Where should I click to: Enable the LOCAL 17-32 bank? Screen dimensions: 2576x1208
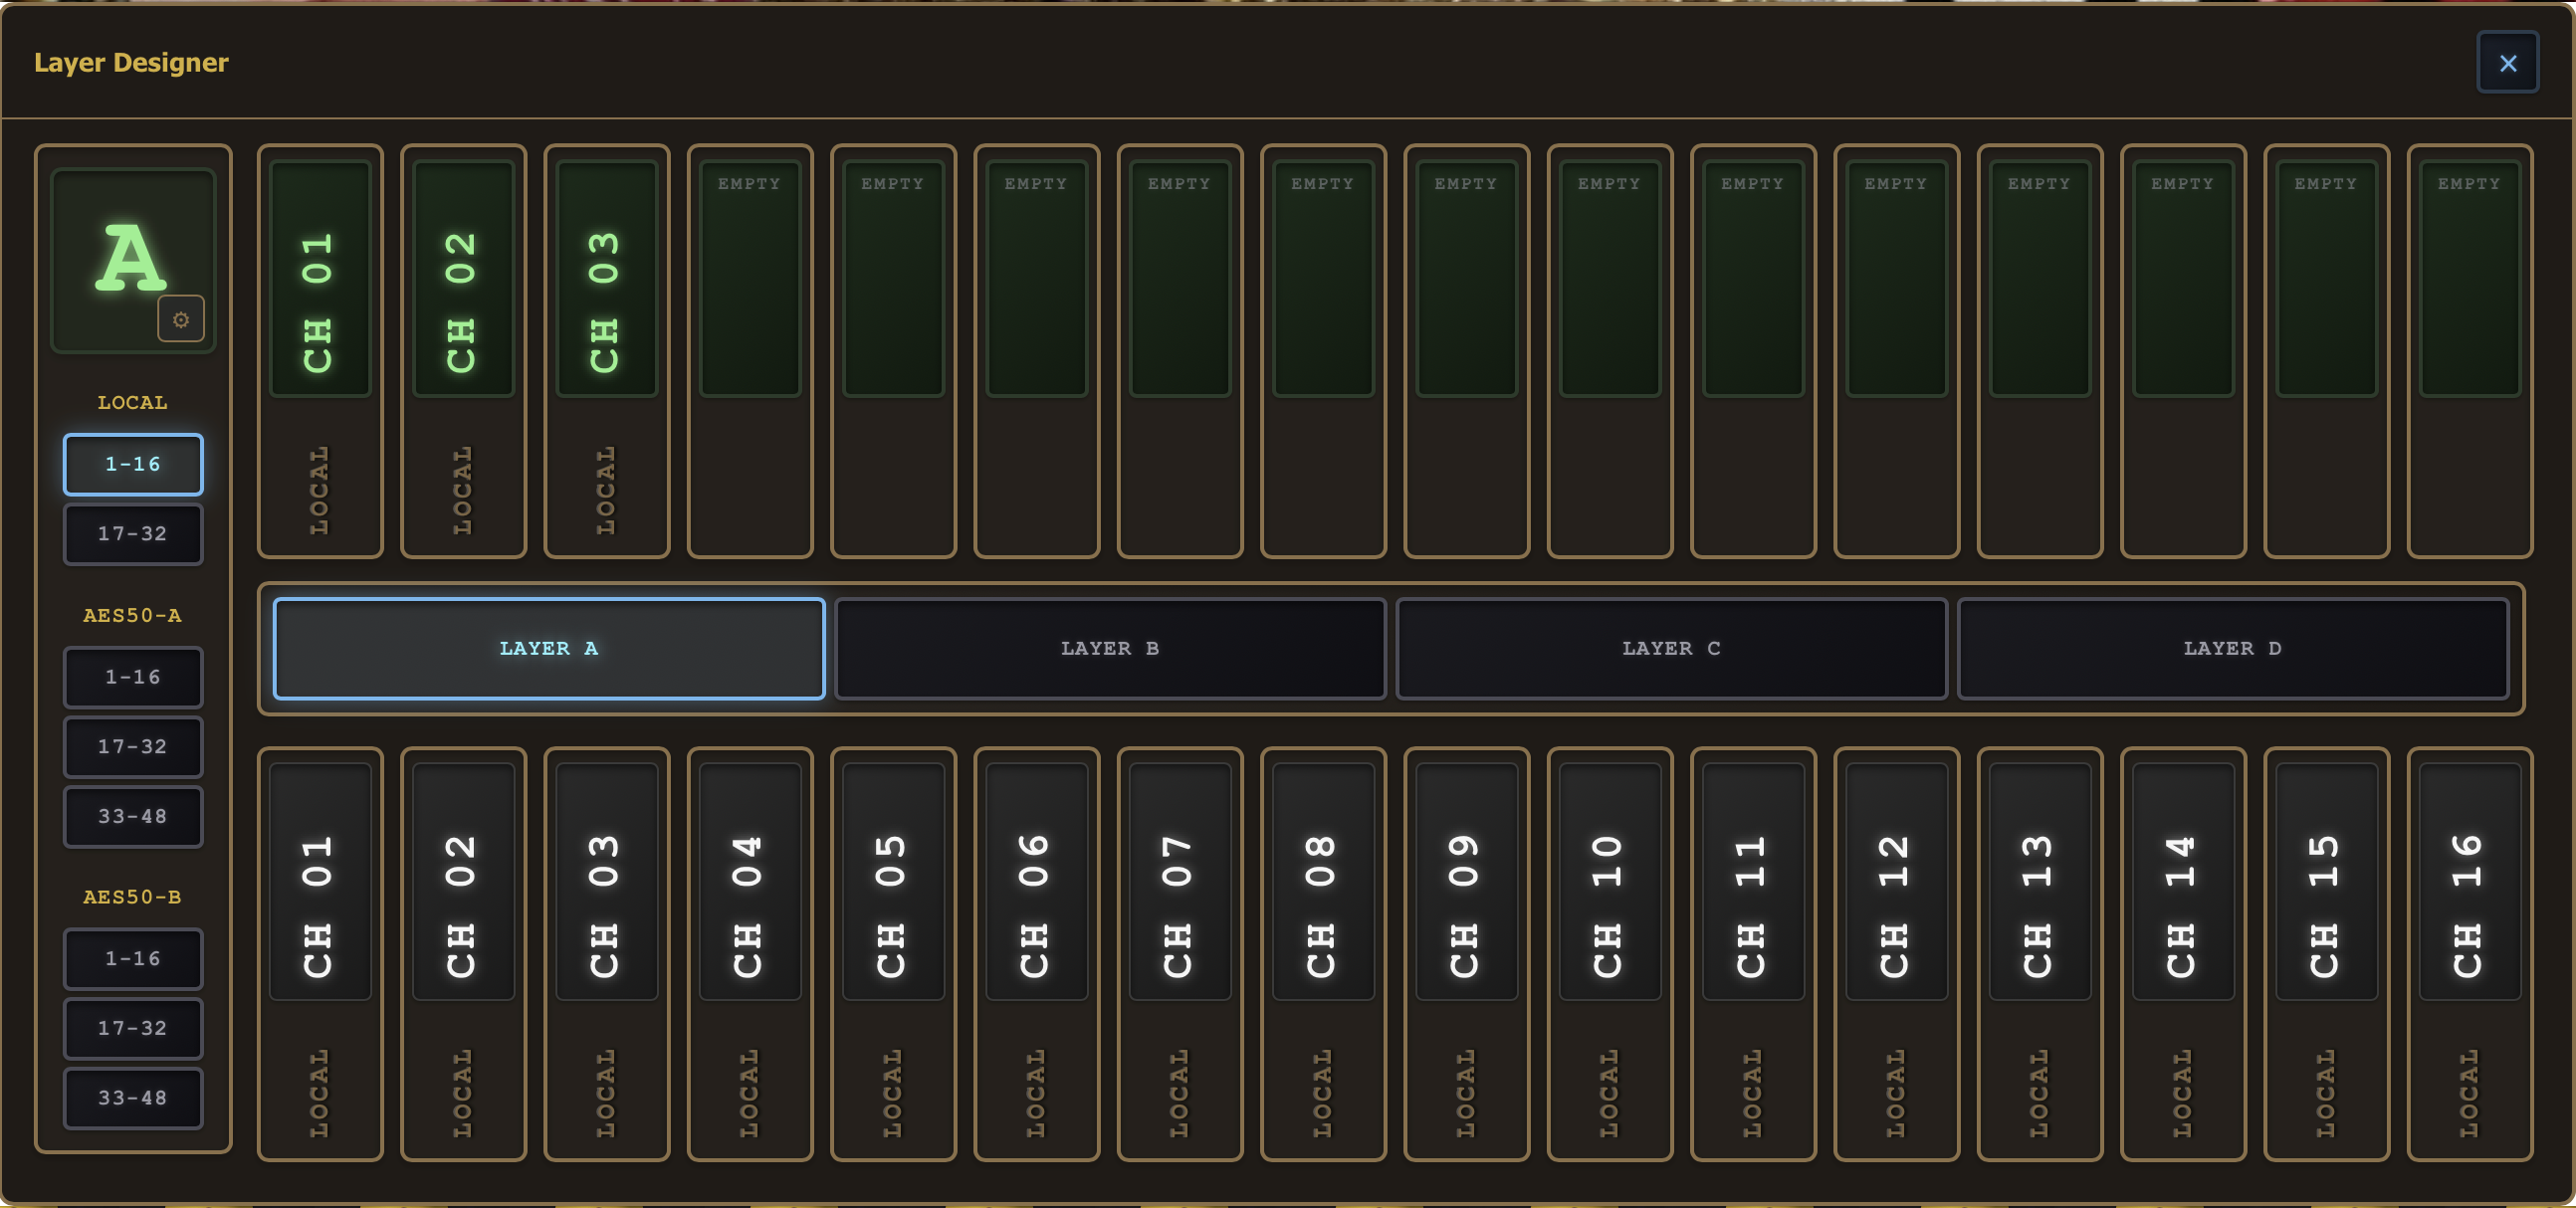pos(132,534)
